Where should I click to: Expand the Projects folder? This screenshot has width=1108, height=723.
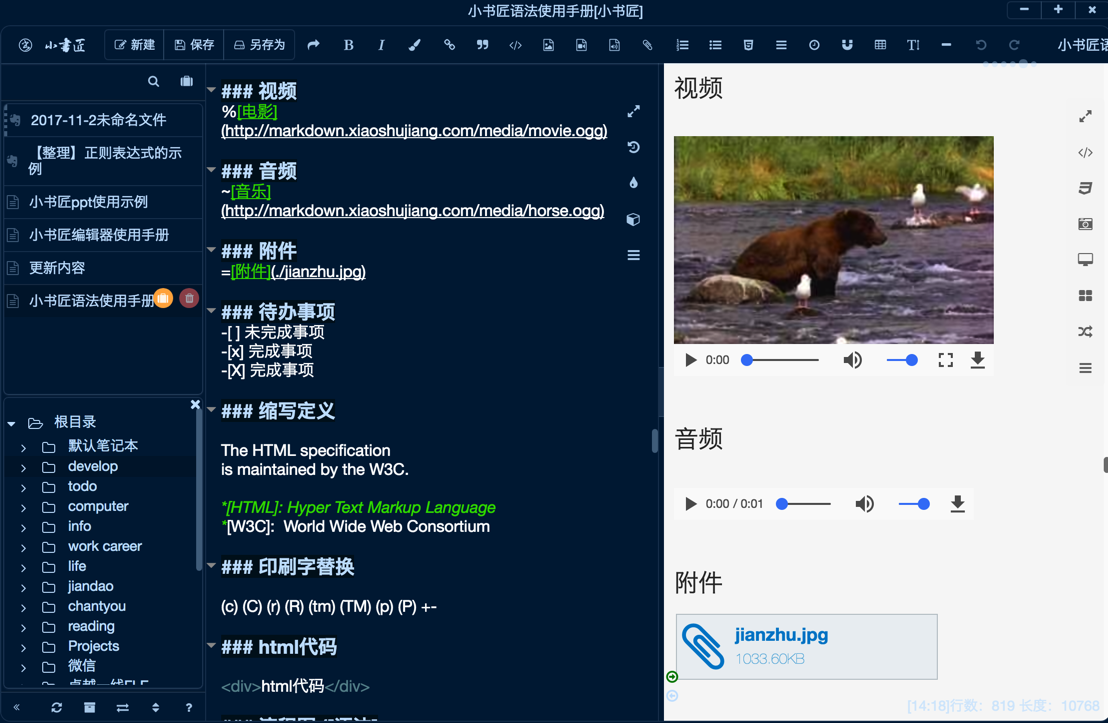tap(23, 647)
